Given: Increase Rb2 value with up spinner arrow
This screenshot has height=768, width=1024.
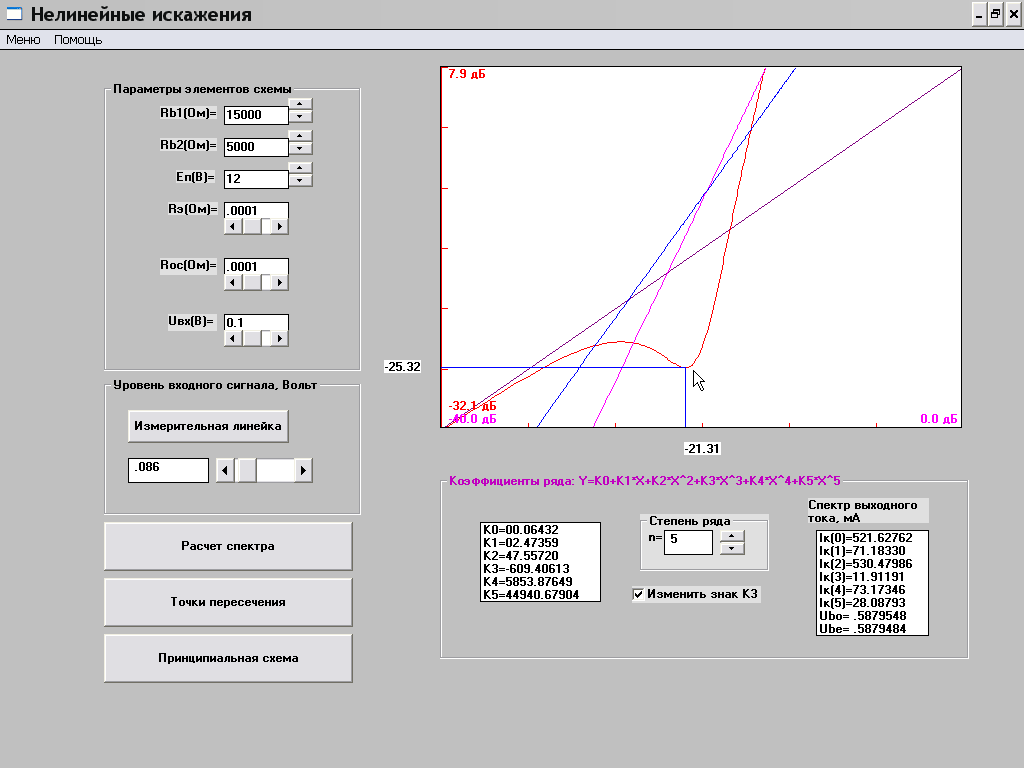Looking at the screenshot, I should 300,135.
